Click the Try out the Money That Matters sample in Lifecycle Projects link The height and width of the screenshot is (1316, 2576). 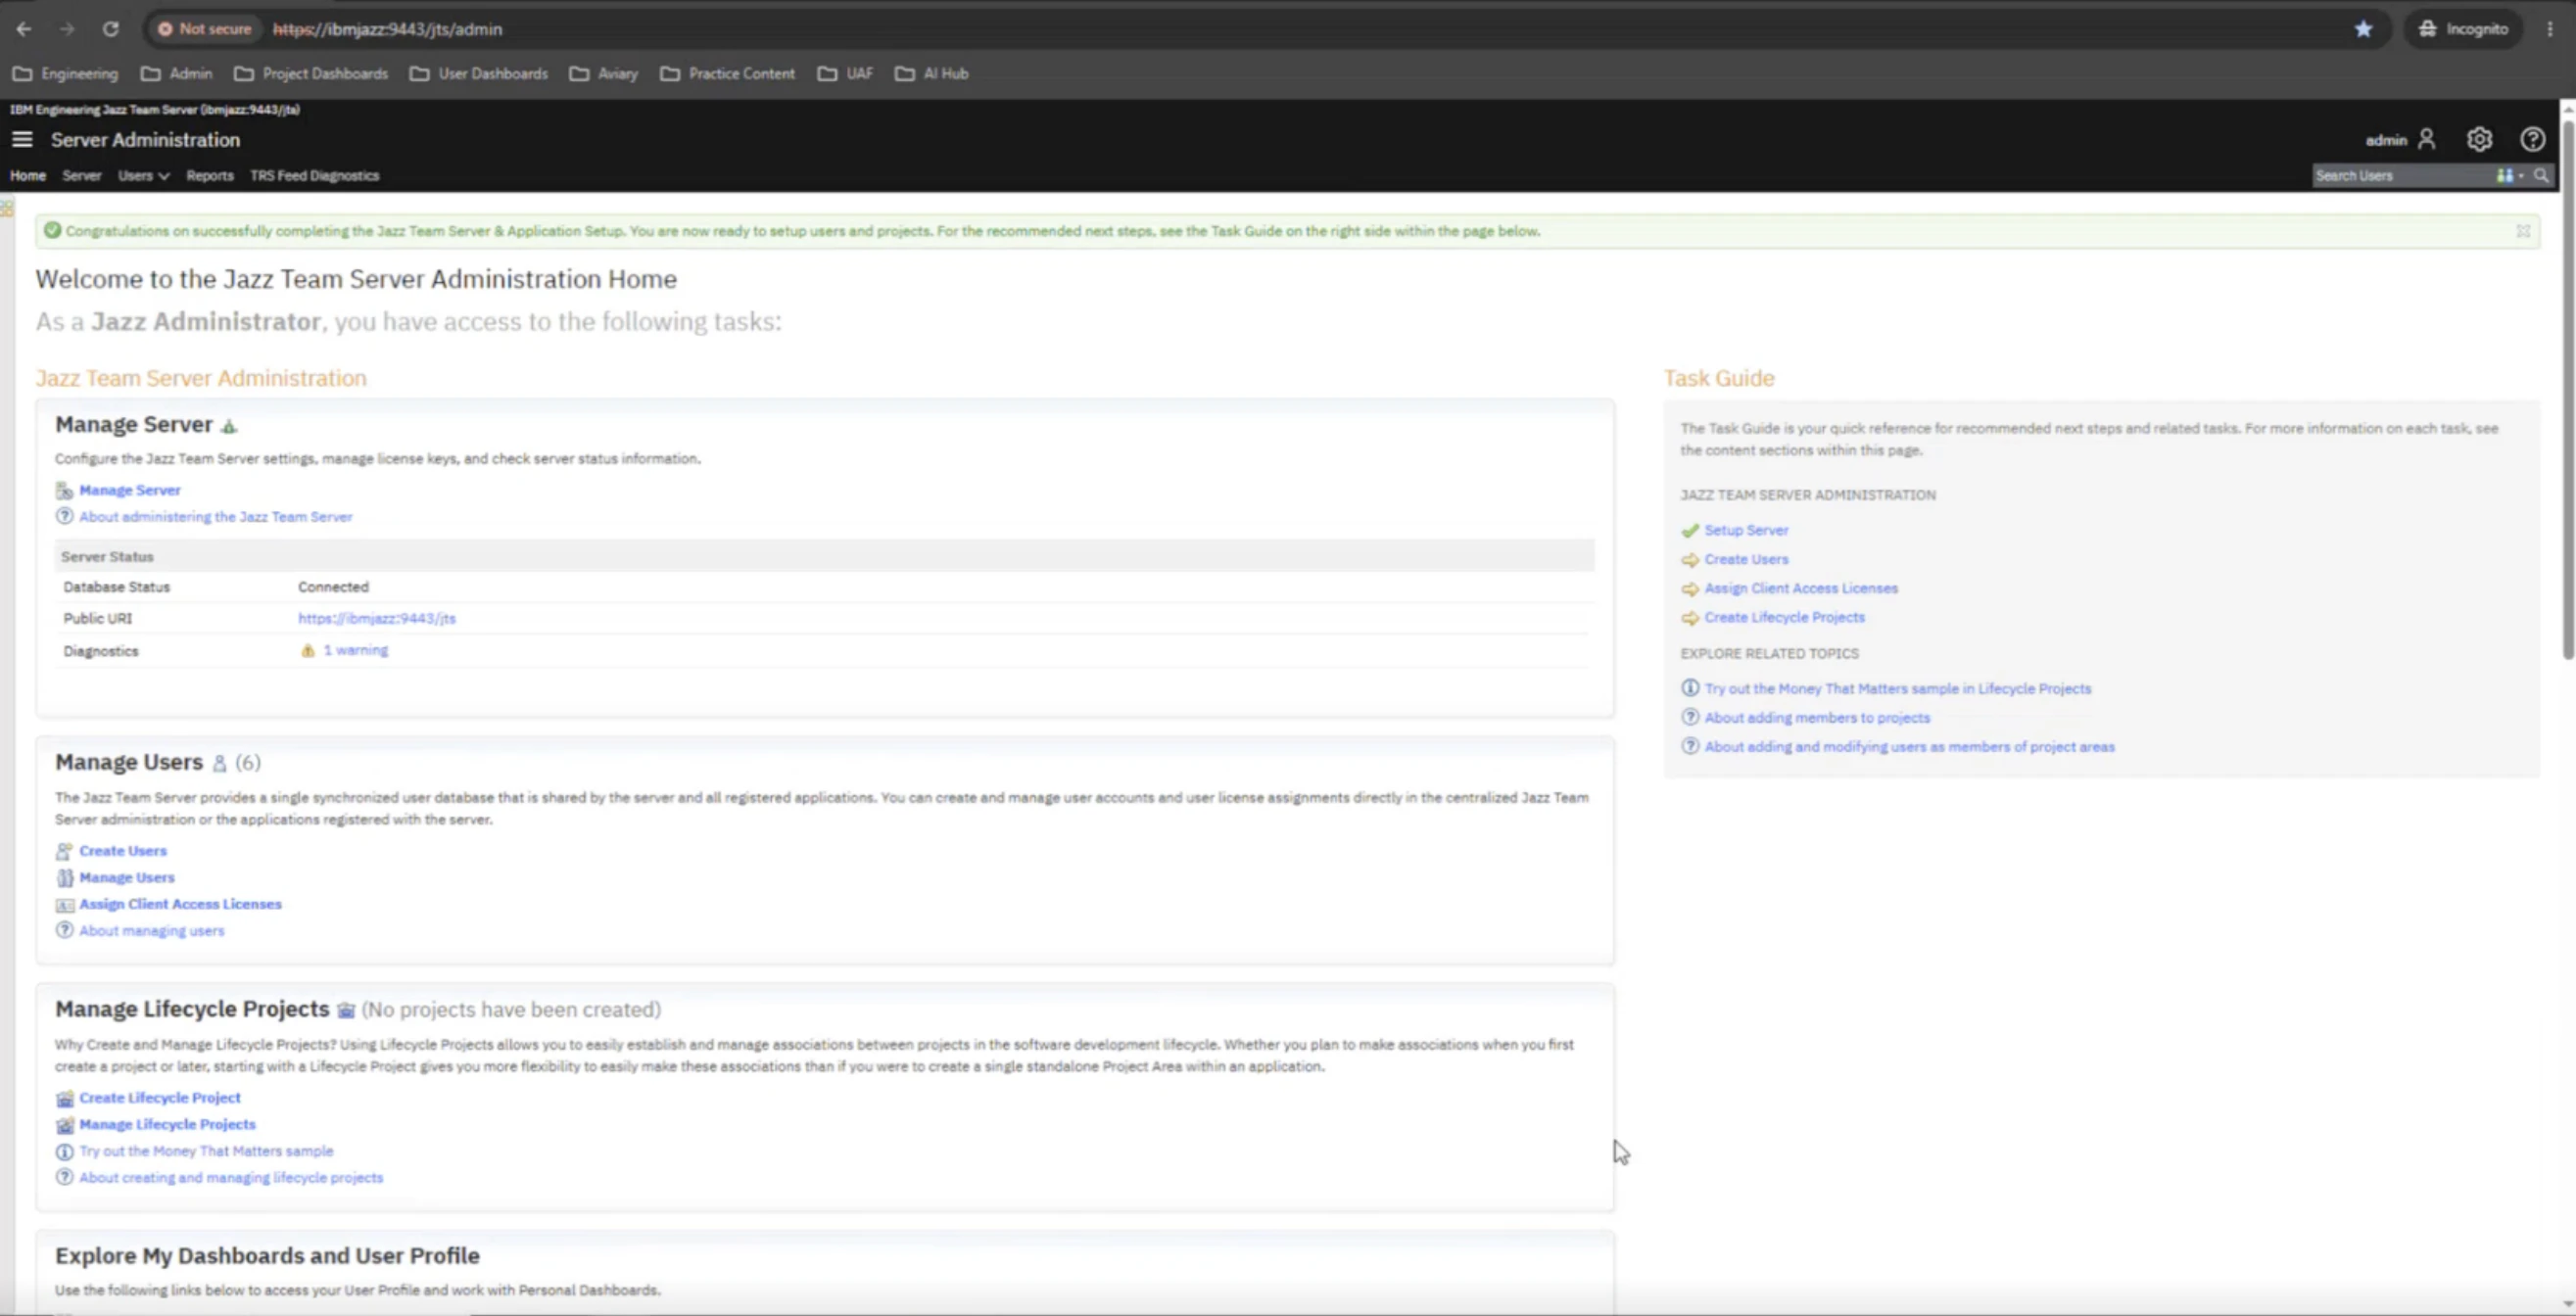coord(1898,688)
